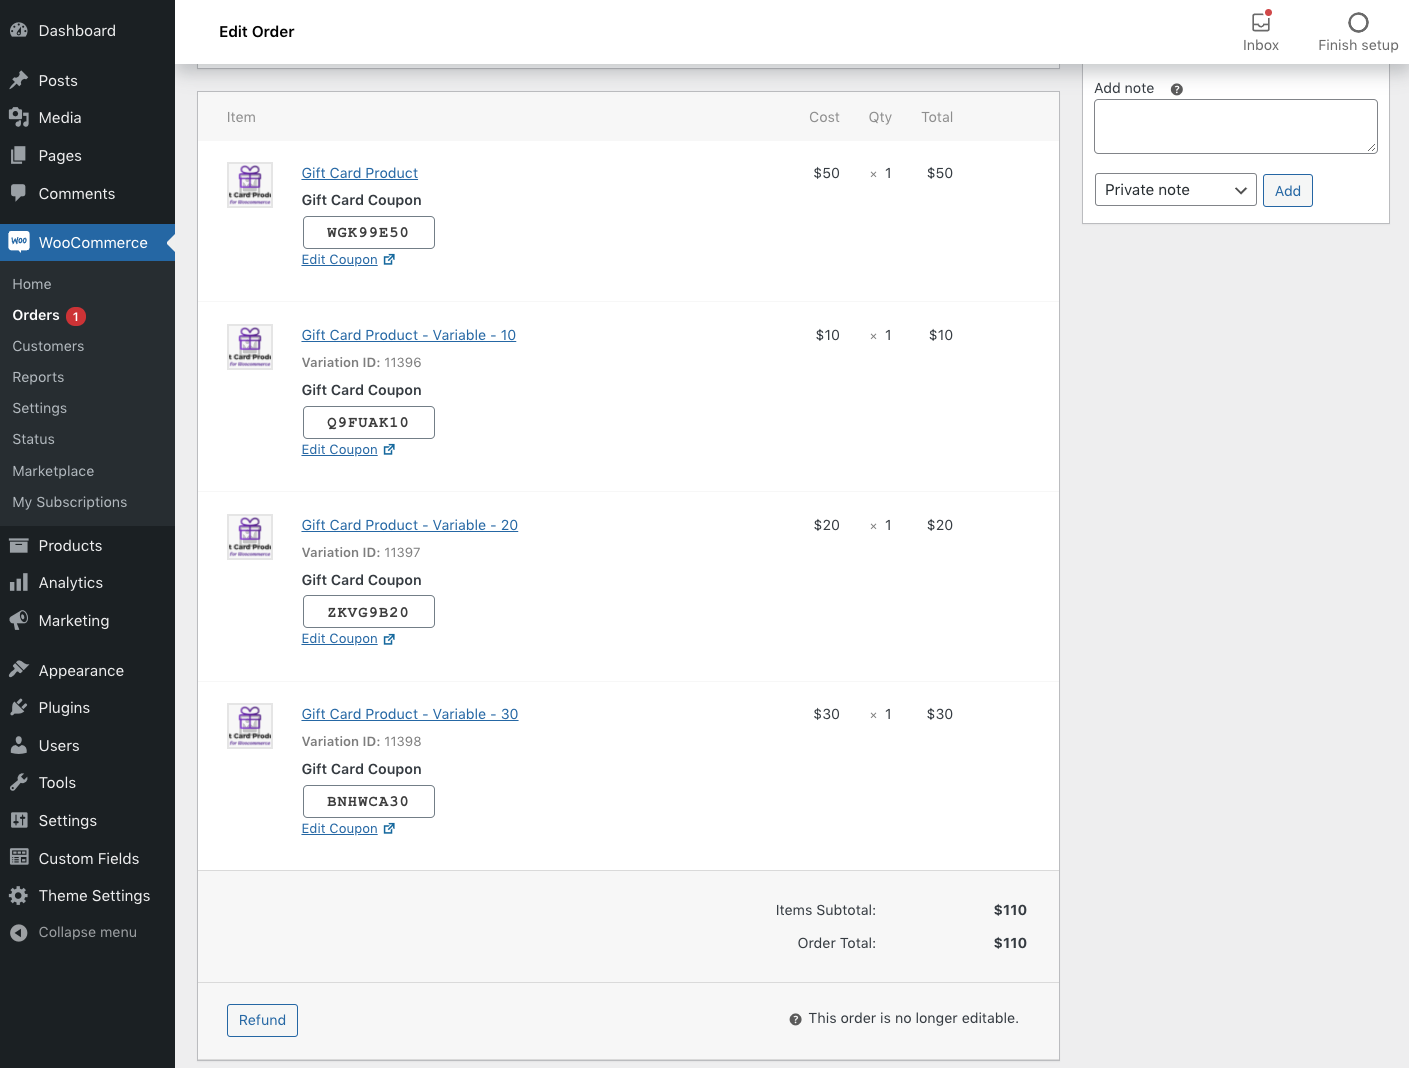The width and height of the screenshot is (1409, 1068).
Task: Select coupon code BNHWCA30
Action: [368, 802]
